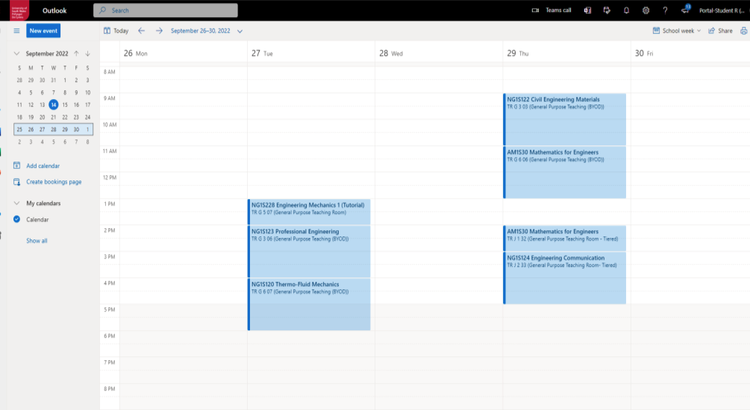This screenshot has height=410, width=750.
Task: Click the Today button
Action: [115, 31]
